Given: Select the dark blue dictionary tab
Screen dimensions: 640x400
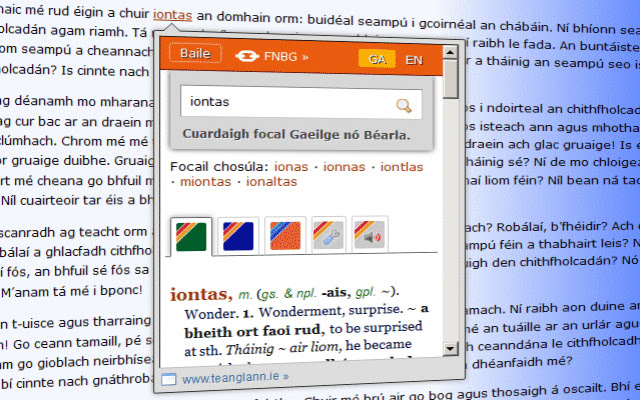Looking at the screenshot, I should 238,236.
